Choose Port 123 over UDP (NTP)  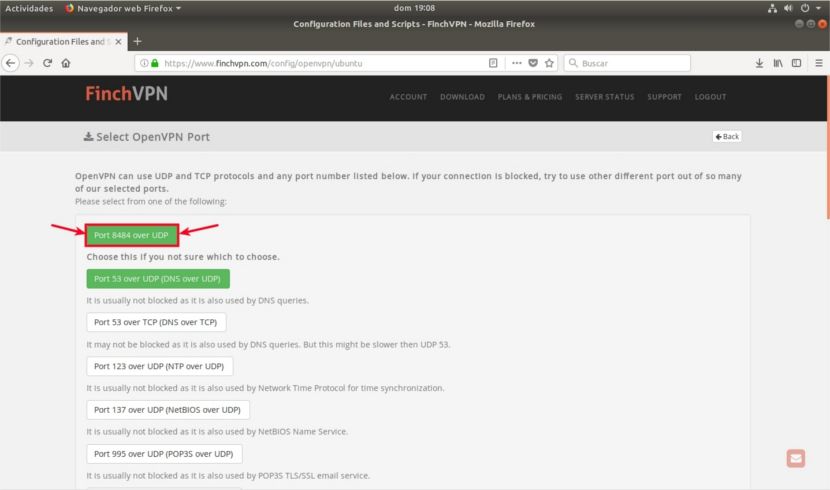[x=159, y=366]
